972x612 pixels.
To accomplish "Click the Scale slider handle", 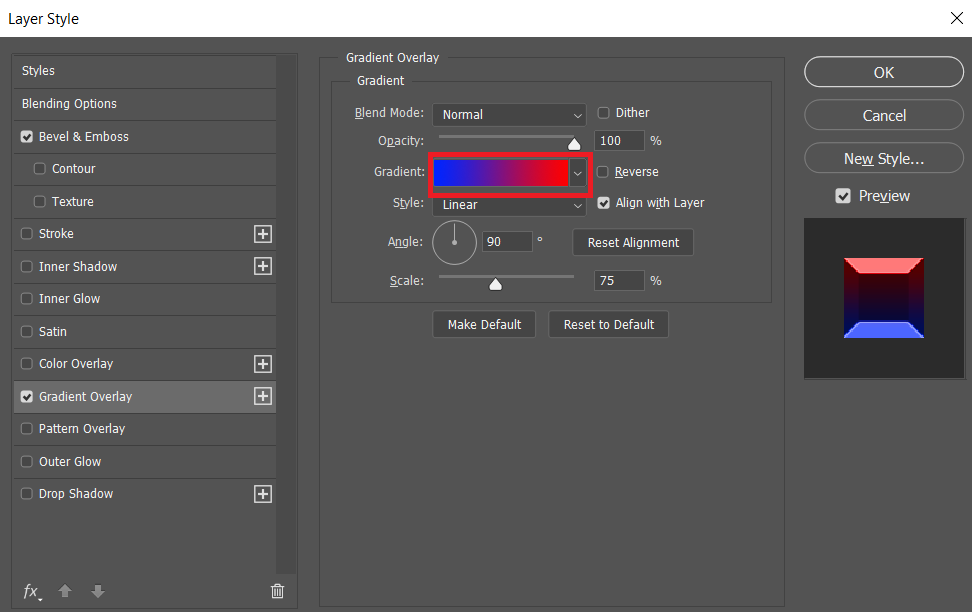I will 495,285.
